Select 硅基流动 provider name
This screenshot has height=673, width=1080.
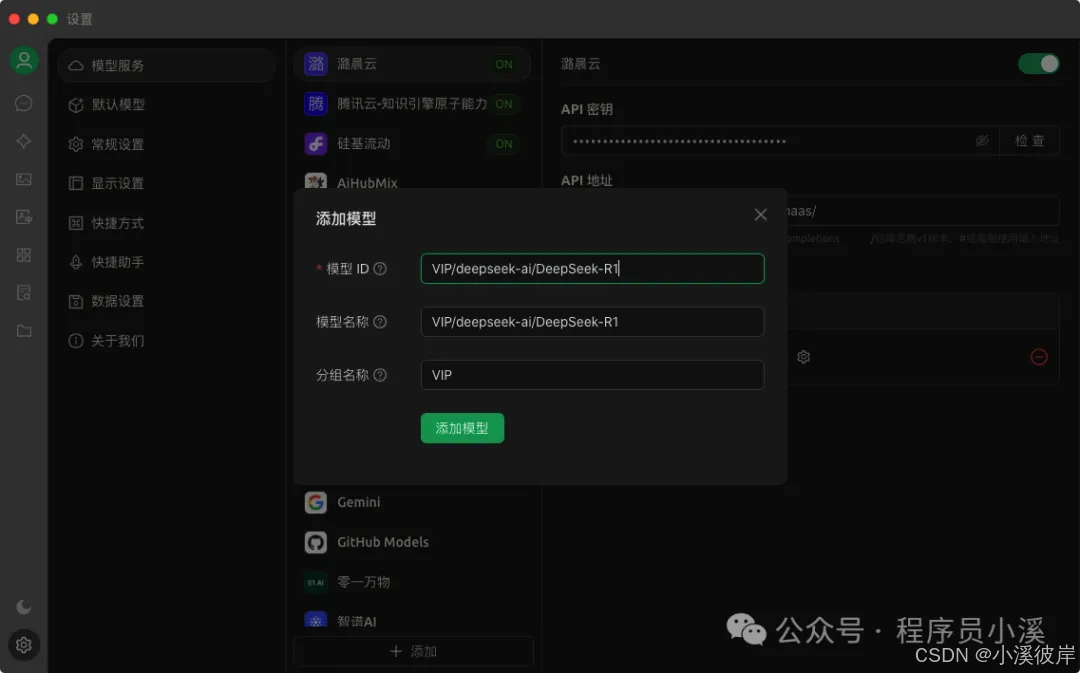(x=364, y=144)
